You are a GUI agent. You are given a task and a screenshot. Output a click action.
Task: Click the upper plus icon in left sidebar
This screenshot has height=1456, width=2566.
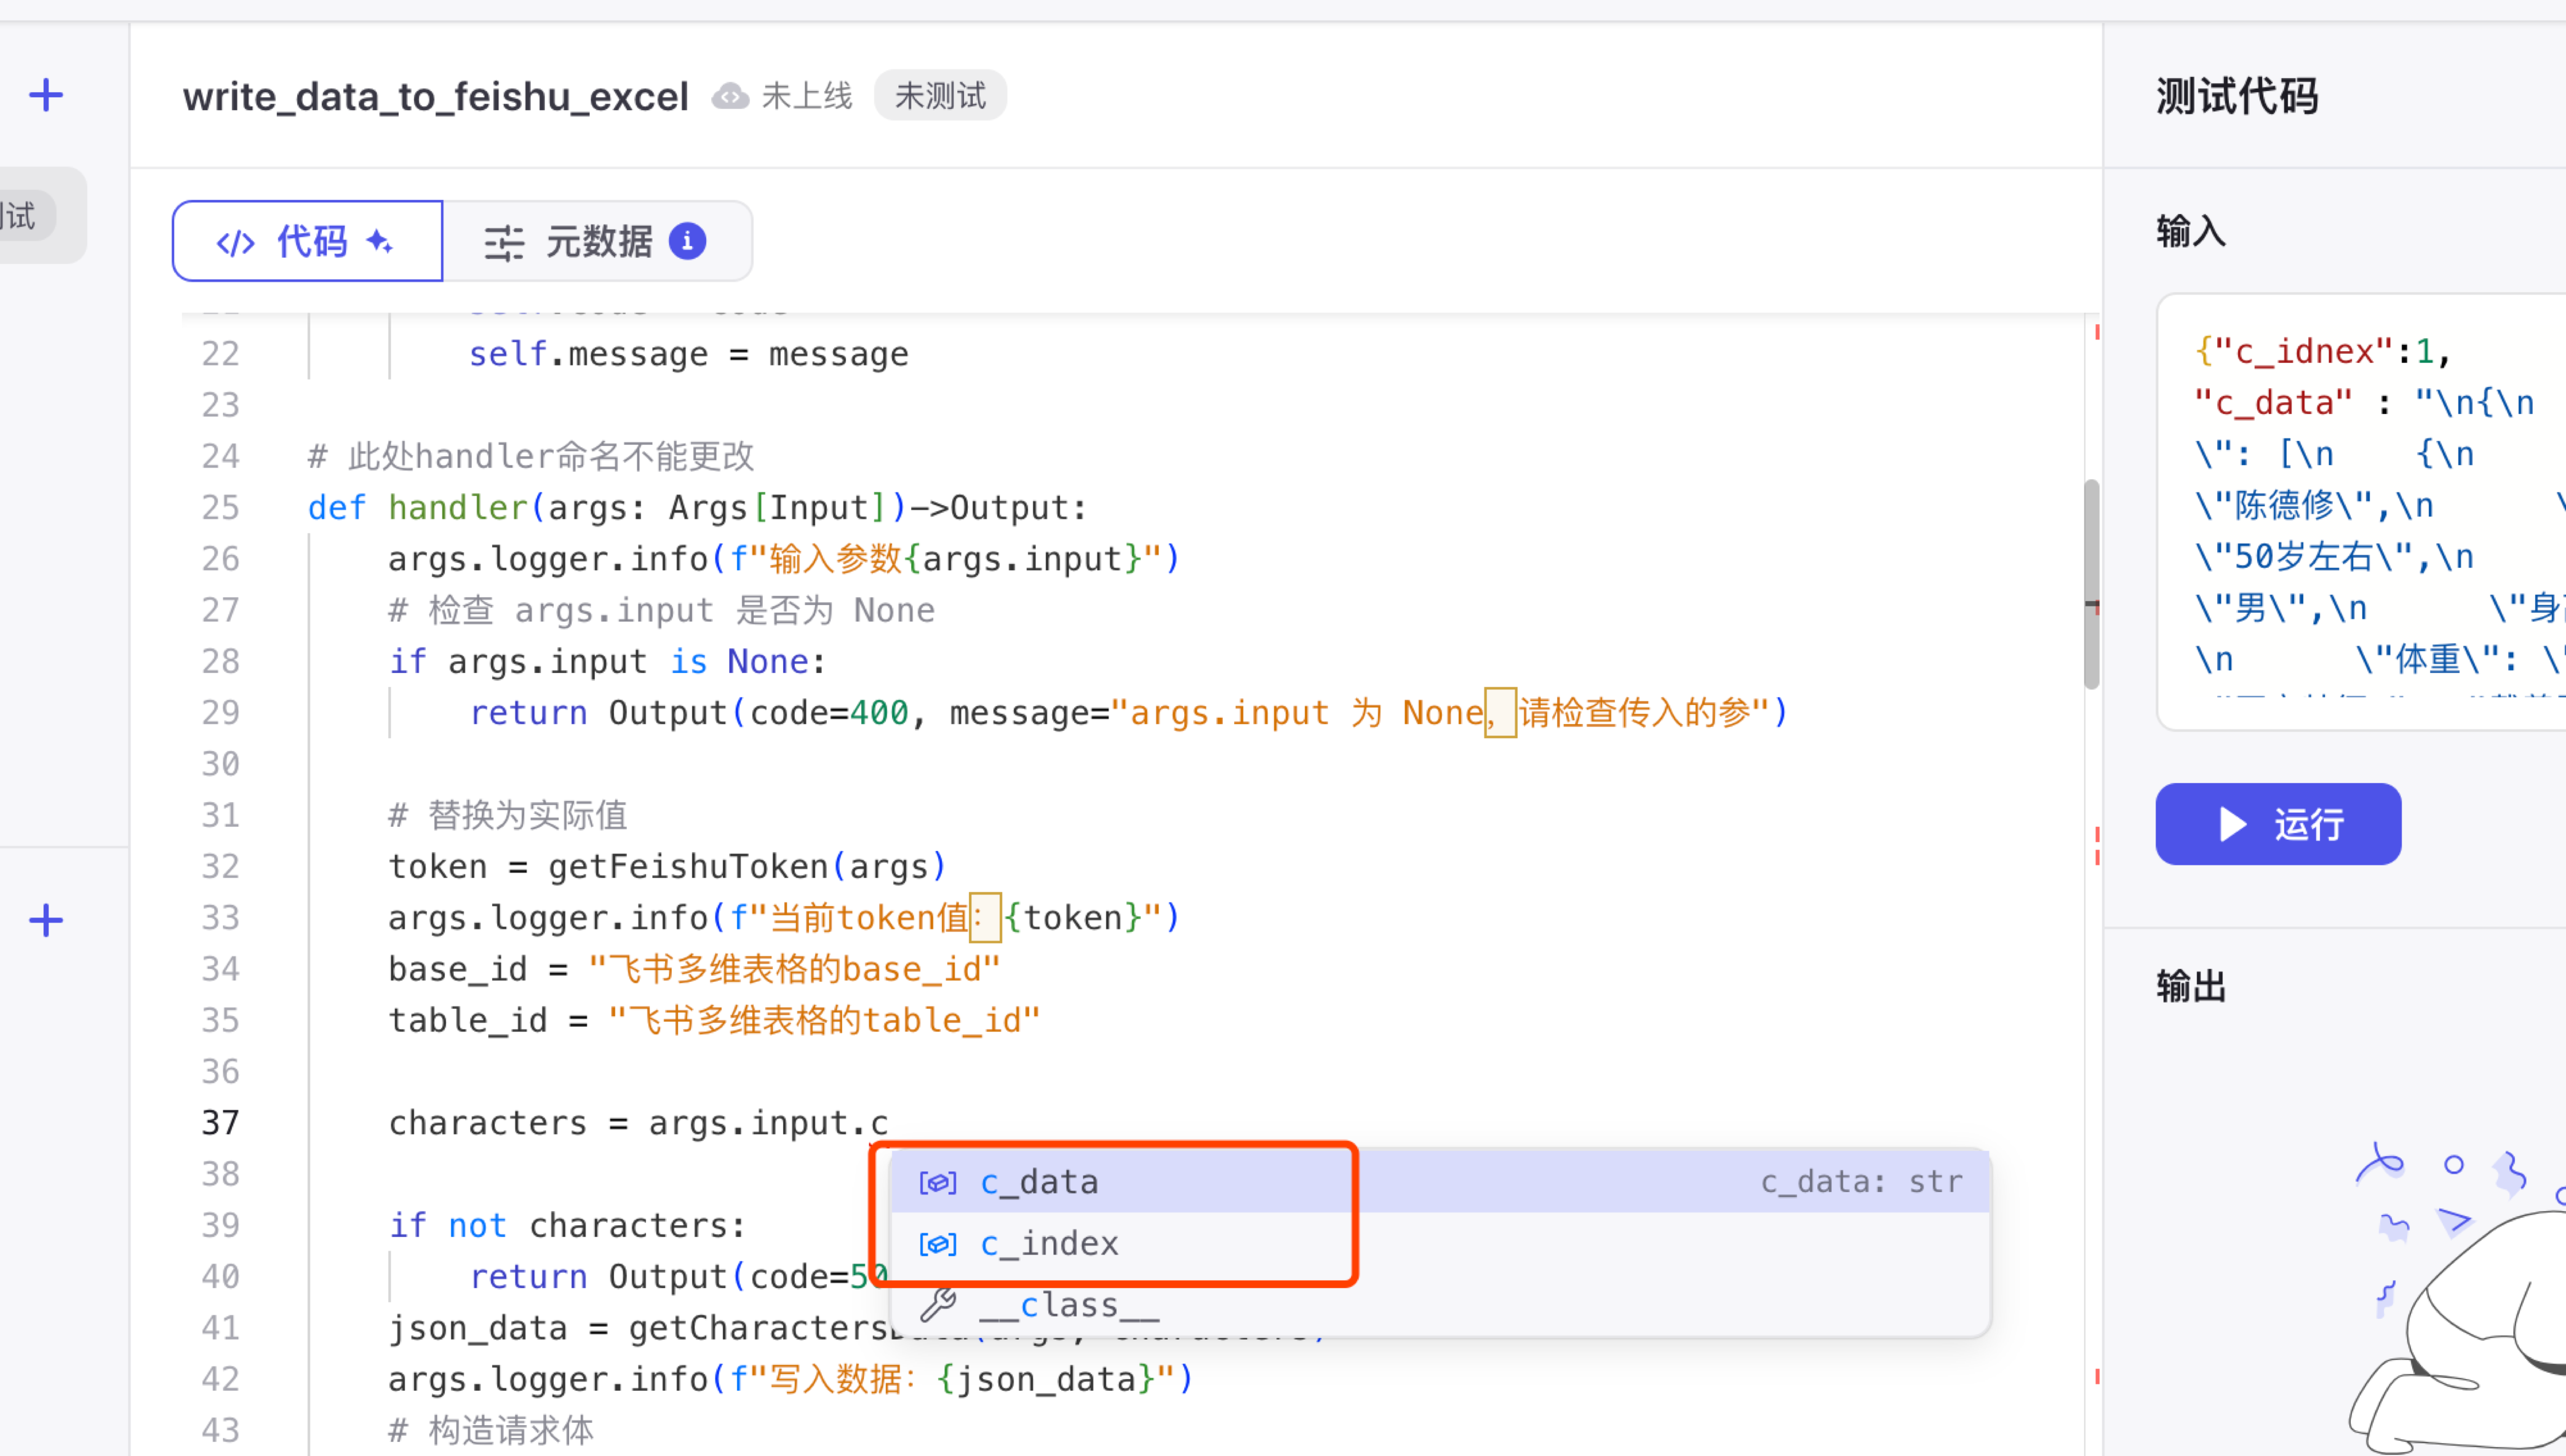pyautogui.click(x=46, y=96)
